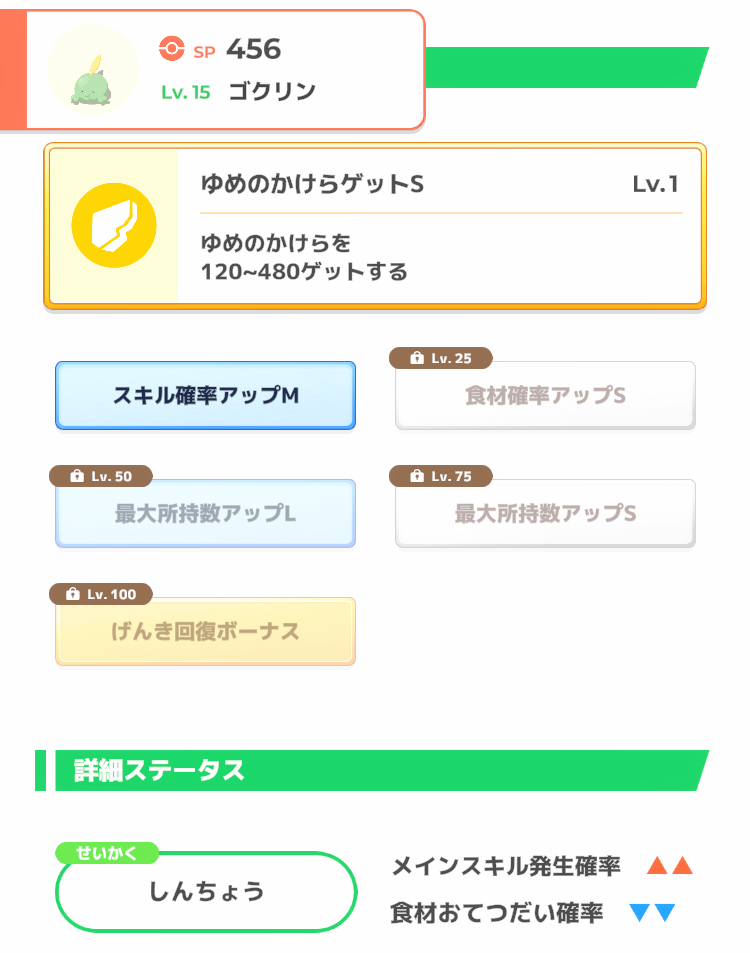
Task: Tap the lock icon on Lv. 100 badge
Action: pyautogui.click(x=73, y=594)
